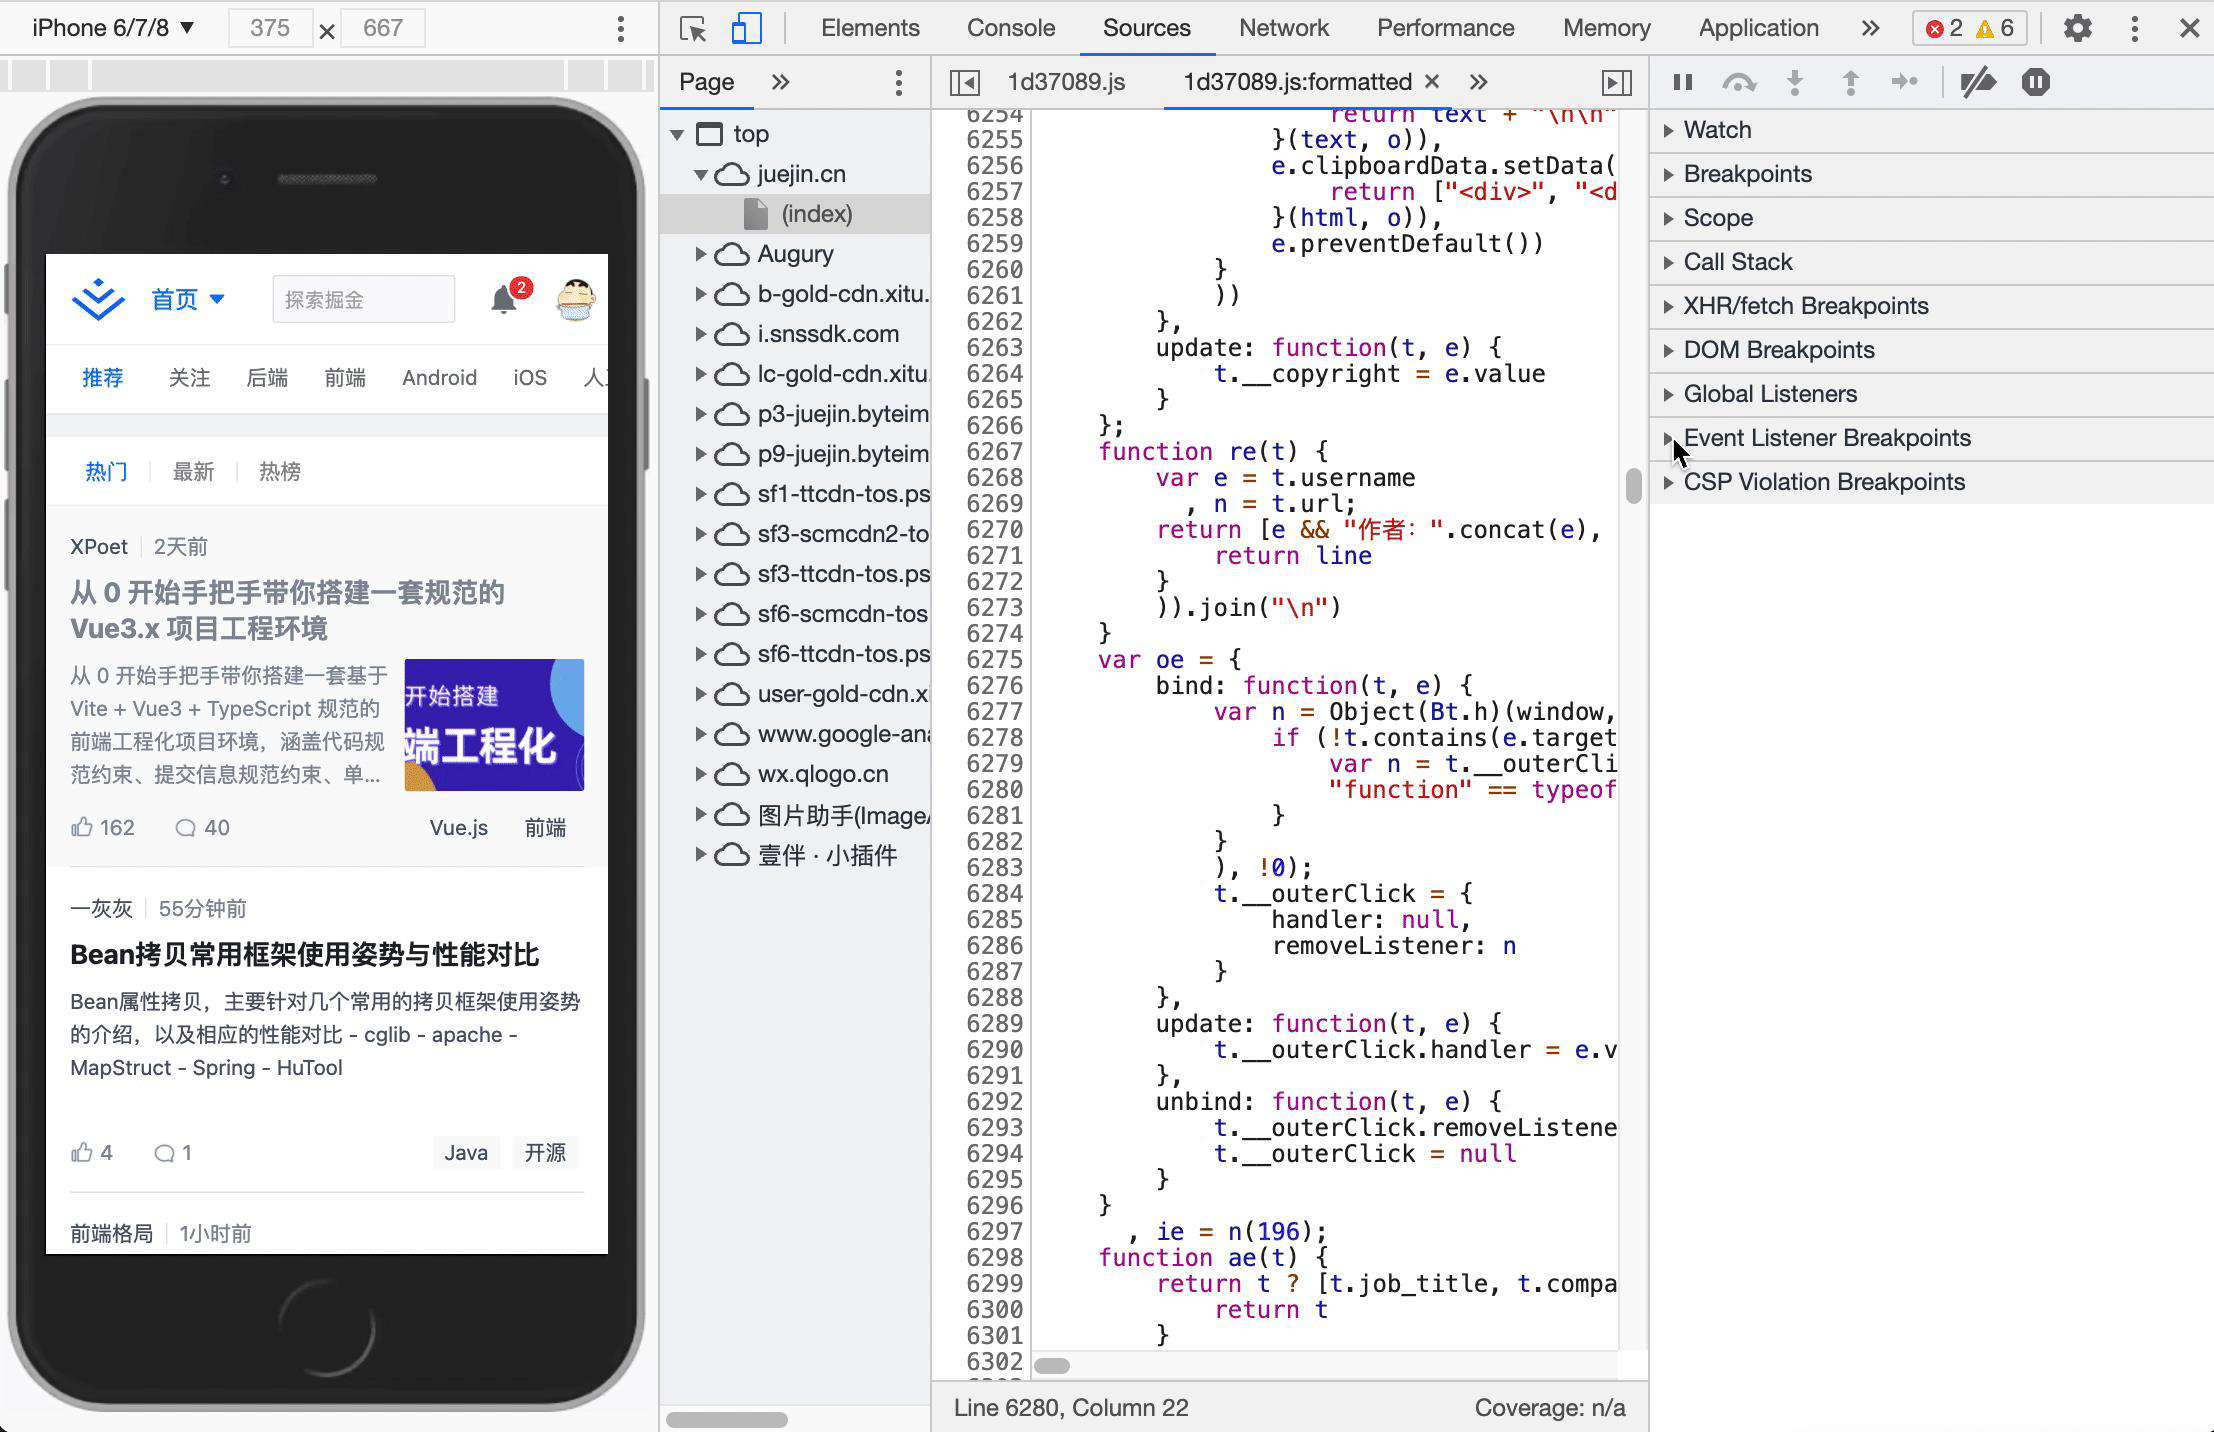The height and width of the screenshot is (1432, 2214).
Task: Expand the Watch section
Action: point(1932,130)
